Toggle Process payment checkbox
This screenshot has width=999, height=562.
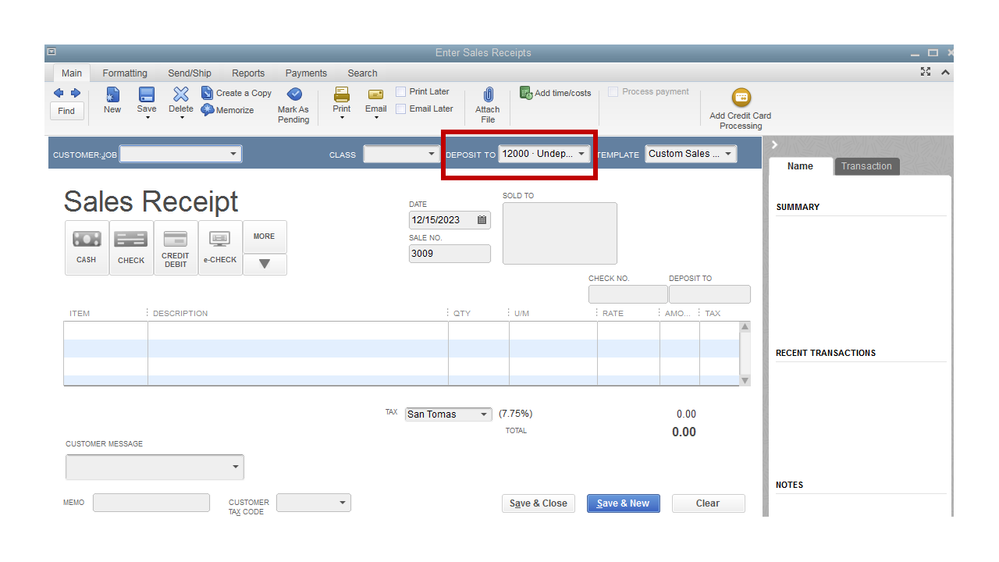click(613, 92)
